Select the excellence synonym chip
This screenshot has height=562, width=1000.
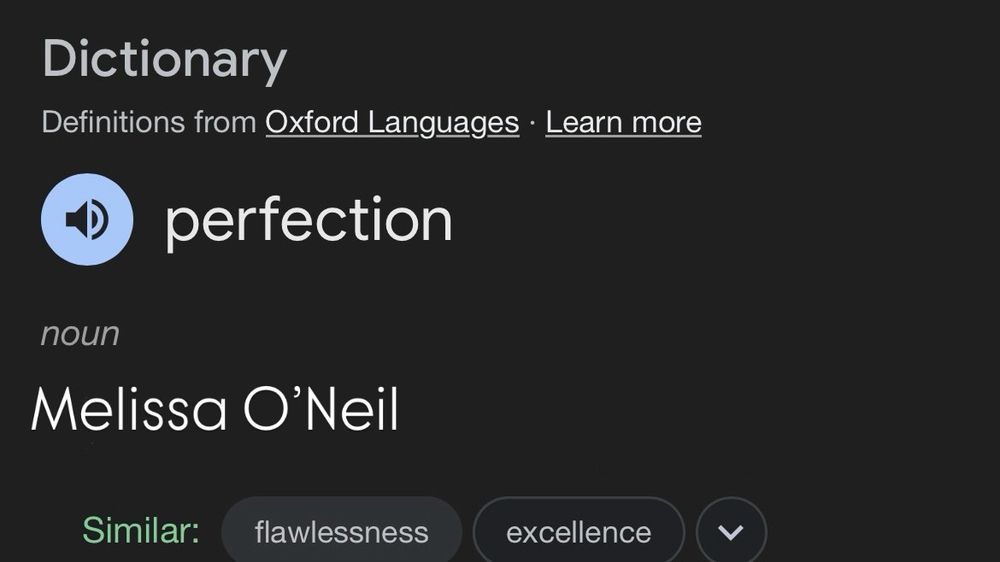(578, 531)
